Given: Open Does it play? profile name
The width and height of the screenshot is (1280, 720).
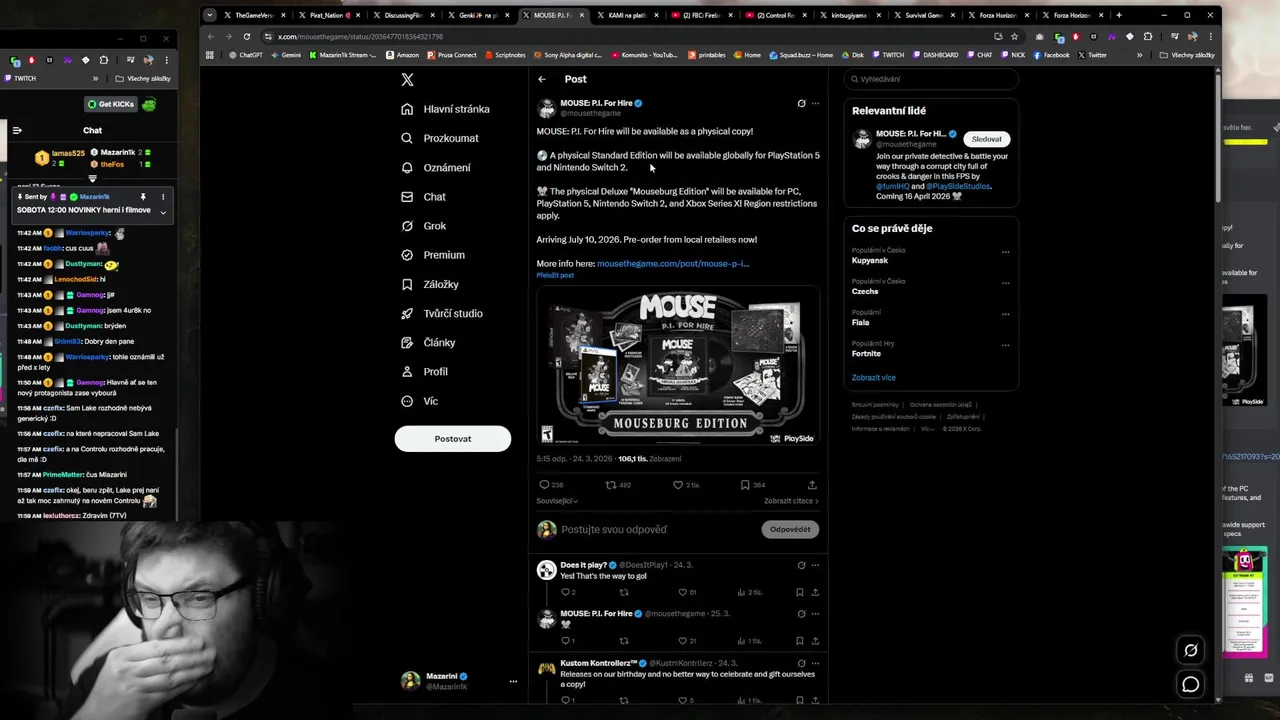Looking at the screenshot, I should tap(584, 565).
